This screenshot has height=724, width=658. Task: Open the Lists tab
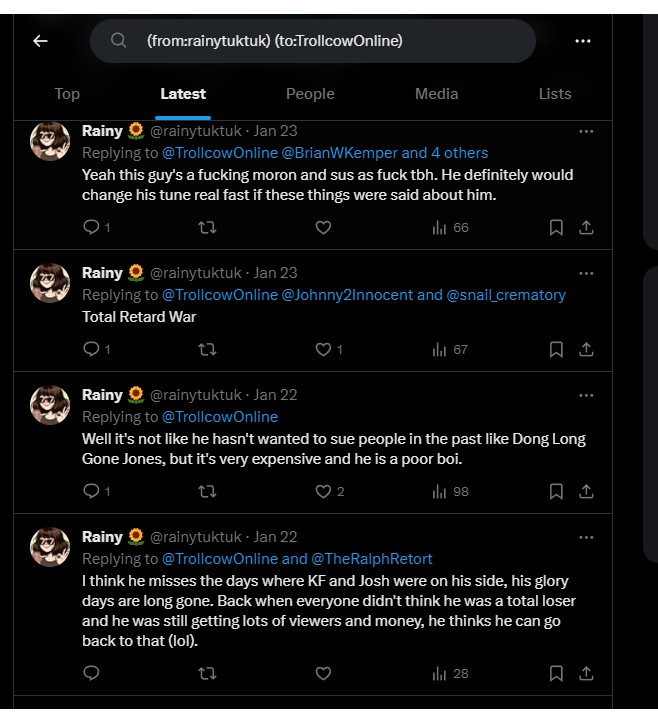[x=555, y=94]
